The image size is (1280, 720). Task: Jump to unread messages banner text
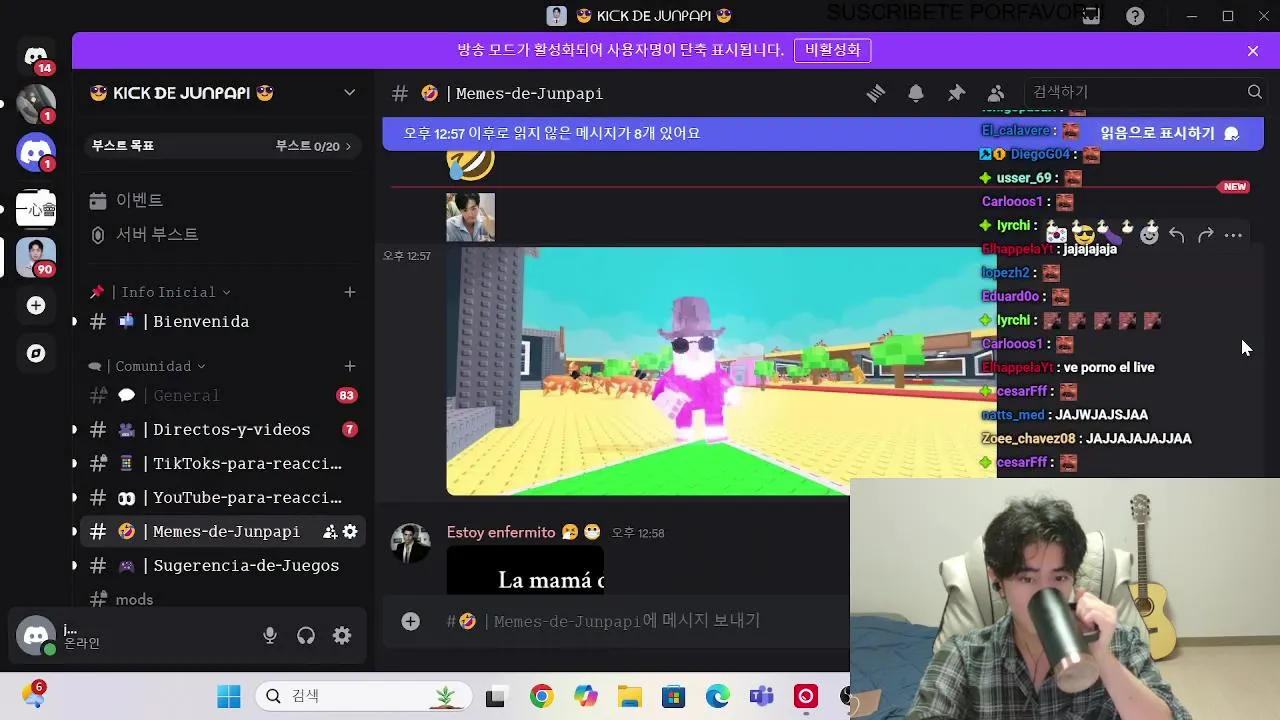pos(551,133)
